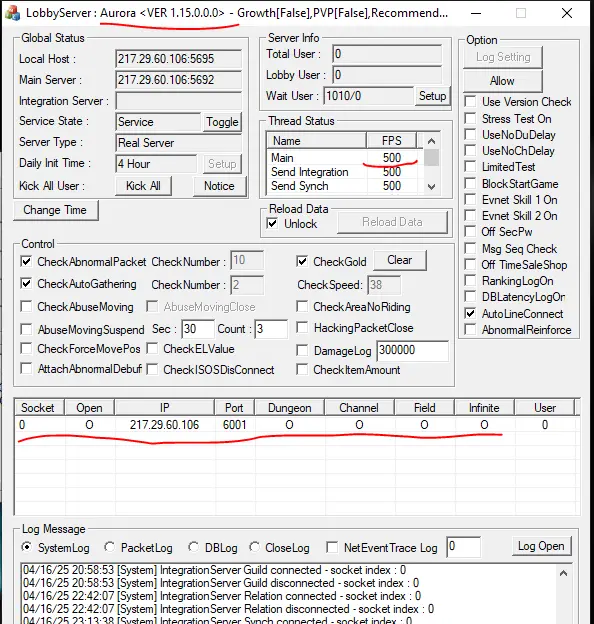Click the Local Host address field
The width and height of the screenshot is (594, 624).
(x=178, y=59)
